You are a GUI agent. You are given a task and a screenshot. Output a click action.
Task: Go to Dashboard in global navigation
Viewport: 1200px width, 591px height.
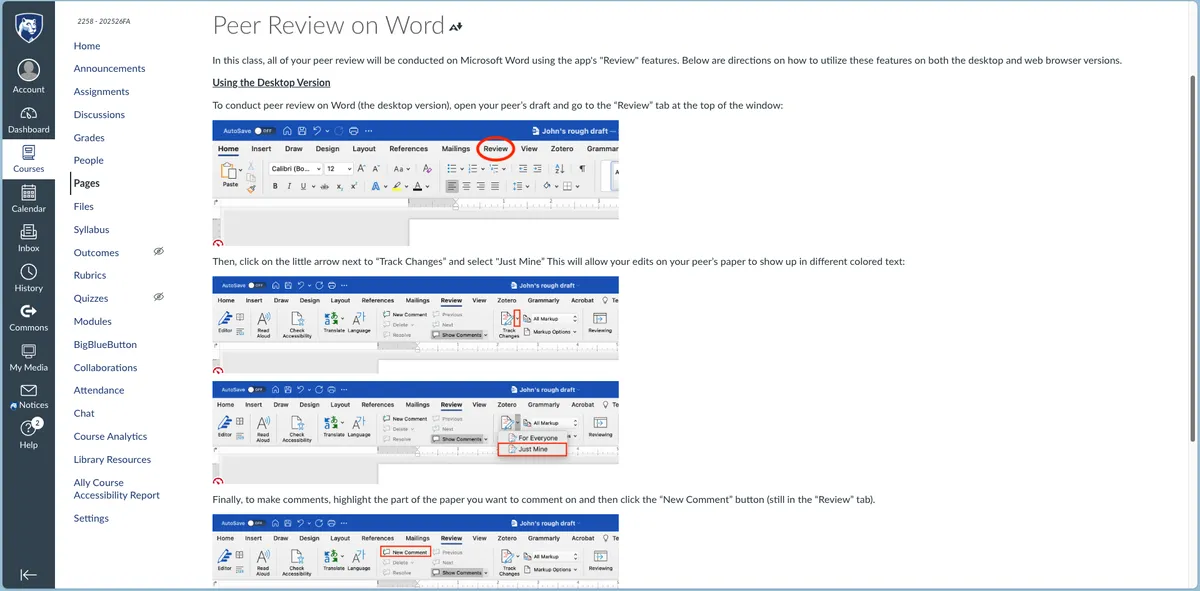coord(28,114)
